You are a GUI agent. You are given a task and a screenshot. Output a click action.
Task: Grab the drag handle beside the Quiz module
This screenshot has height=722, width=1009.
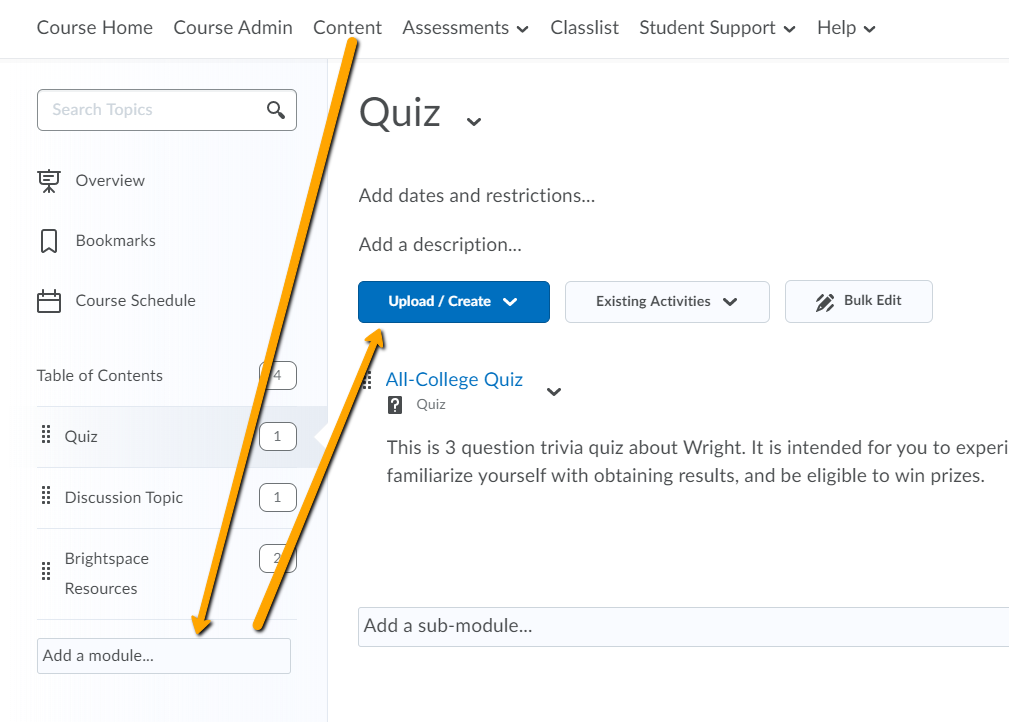45,436
